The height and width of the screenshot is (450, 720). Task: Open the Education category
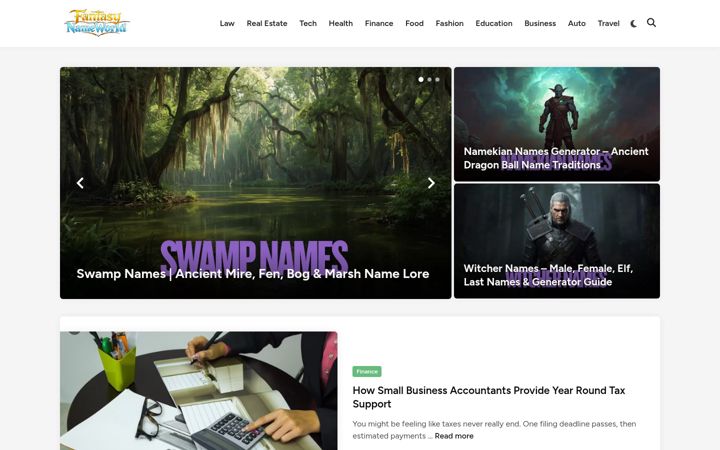pos(494,23)
